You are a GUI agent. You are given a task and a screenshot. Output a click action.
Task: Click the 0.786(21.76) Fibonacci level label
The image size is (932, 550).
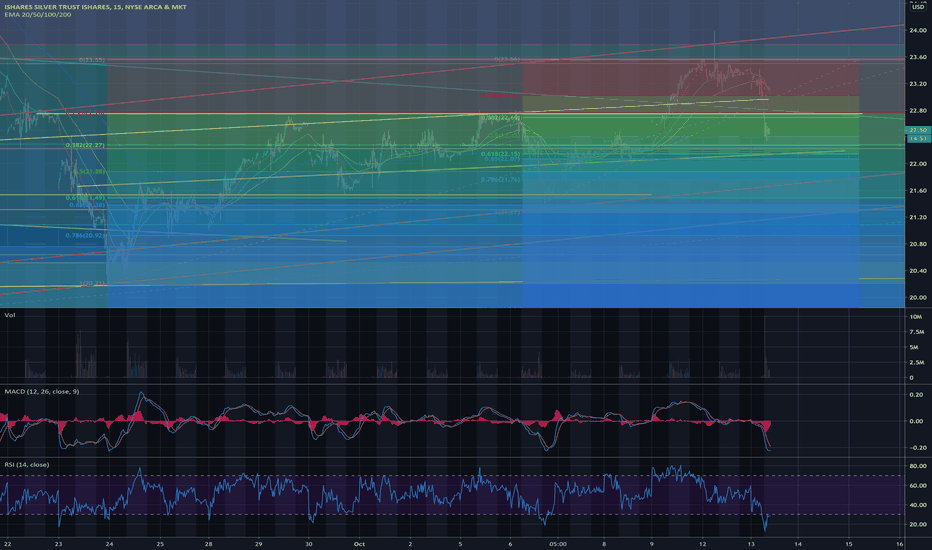pos(500,179)
